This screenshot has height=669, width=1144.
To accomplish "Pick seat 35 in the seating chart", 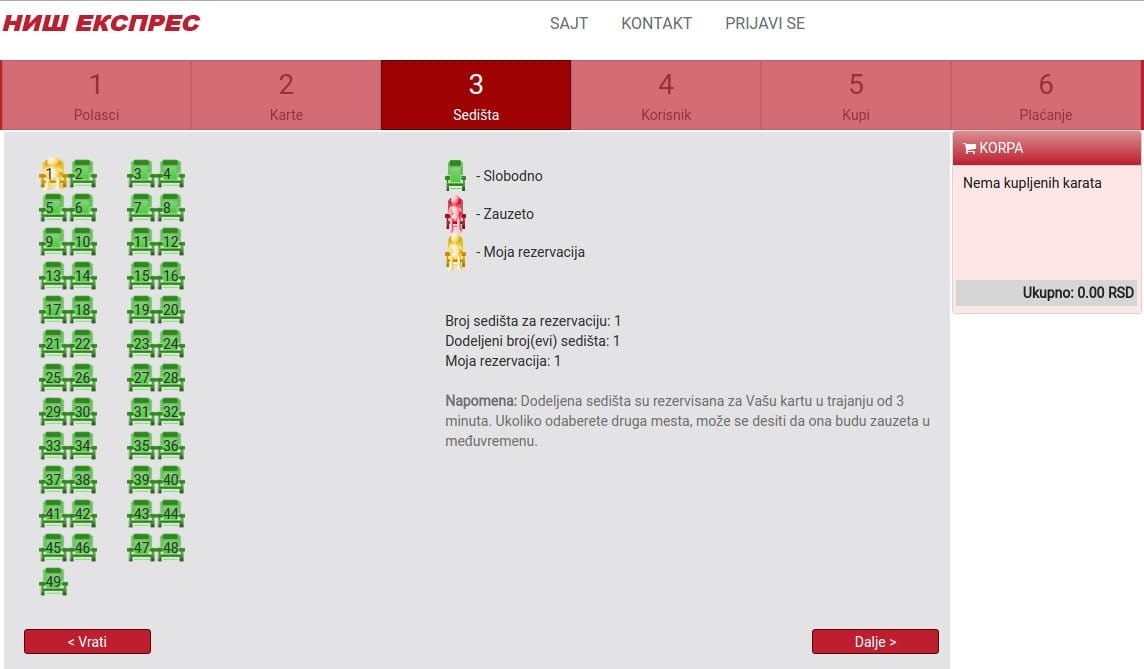I will coord(141,446).
